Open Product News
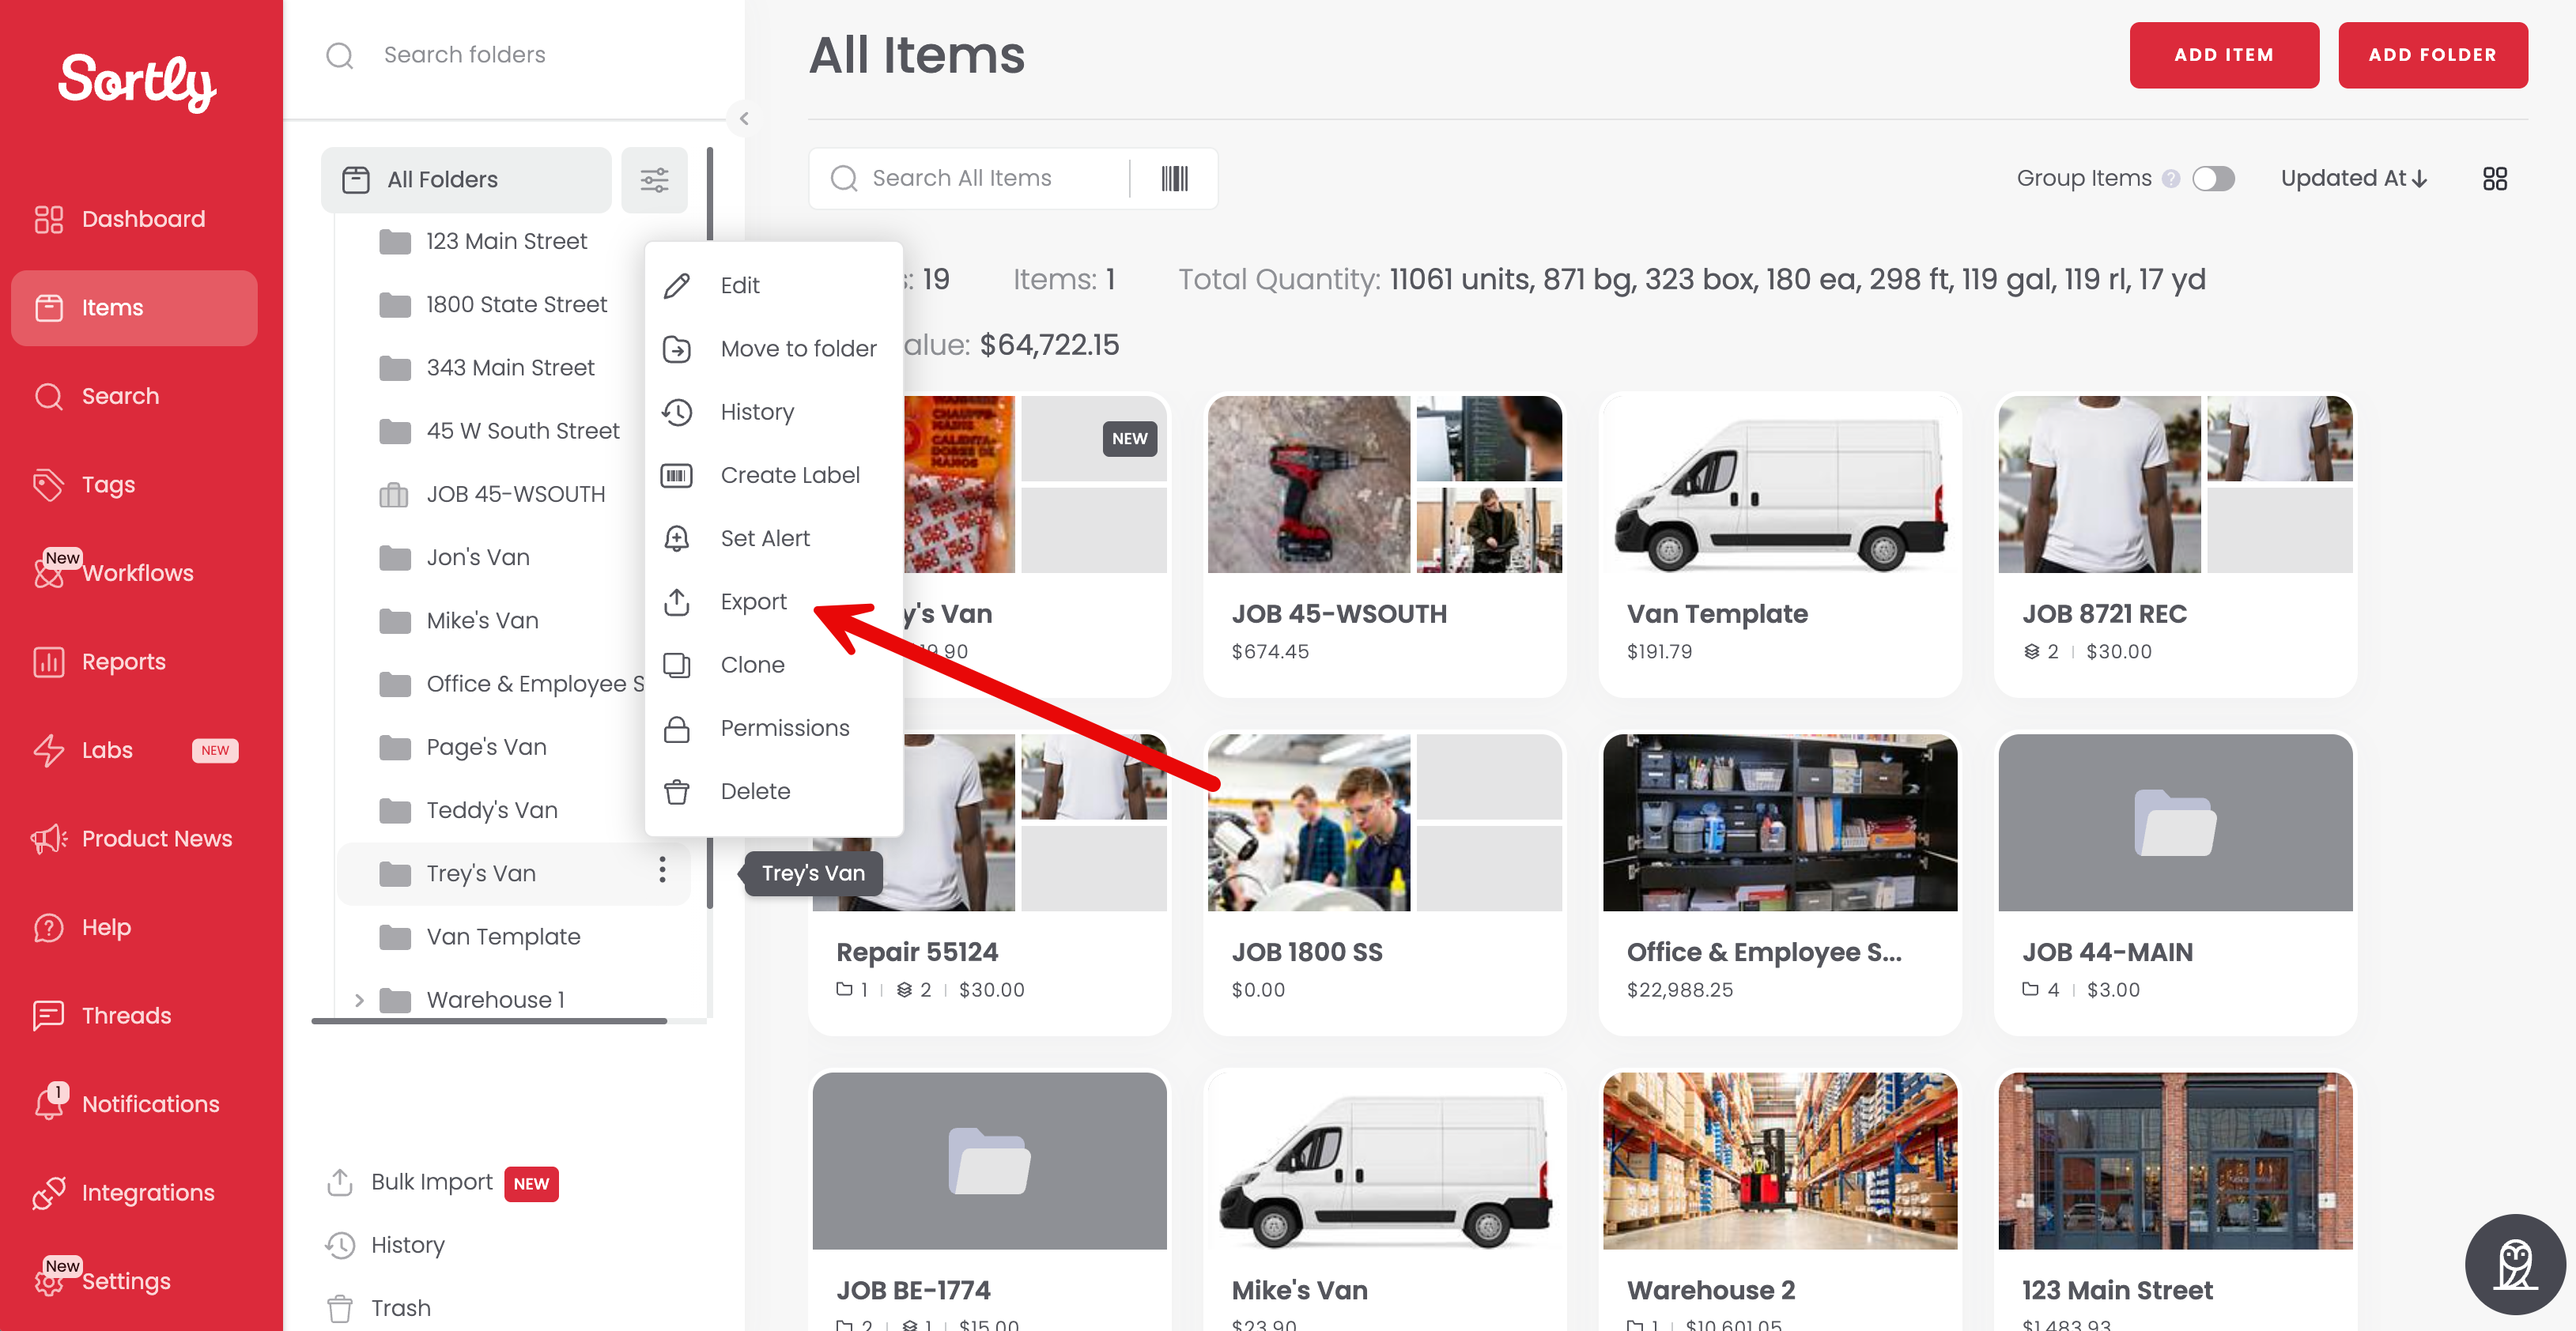This screenshot has height=1331, width=2576. point(134,839)
